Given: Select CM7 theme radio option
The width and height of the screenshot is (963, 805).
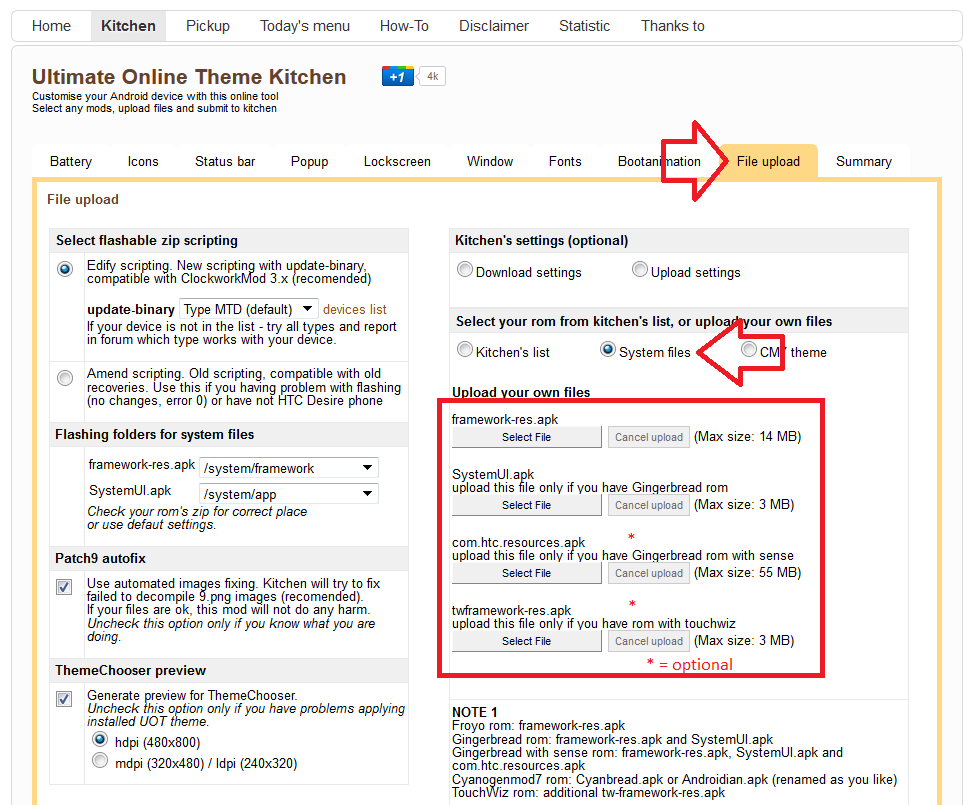Looking at the screenshot, I should pyautogui.click(x=749, y=349).
